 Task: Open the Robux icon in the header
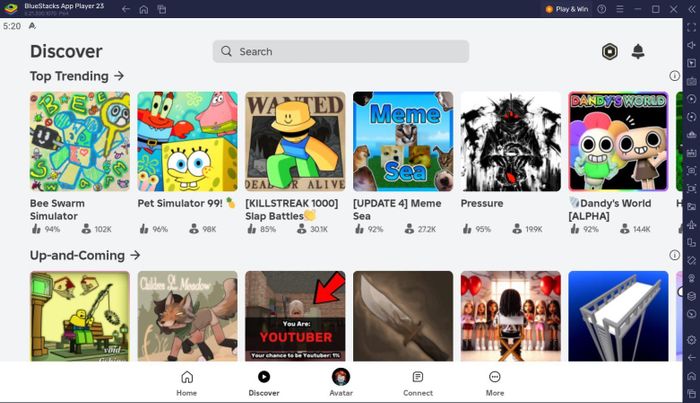(610, 52)
